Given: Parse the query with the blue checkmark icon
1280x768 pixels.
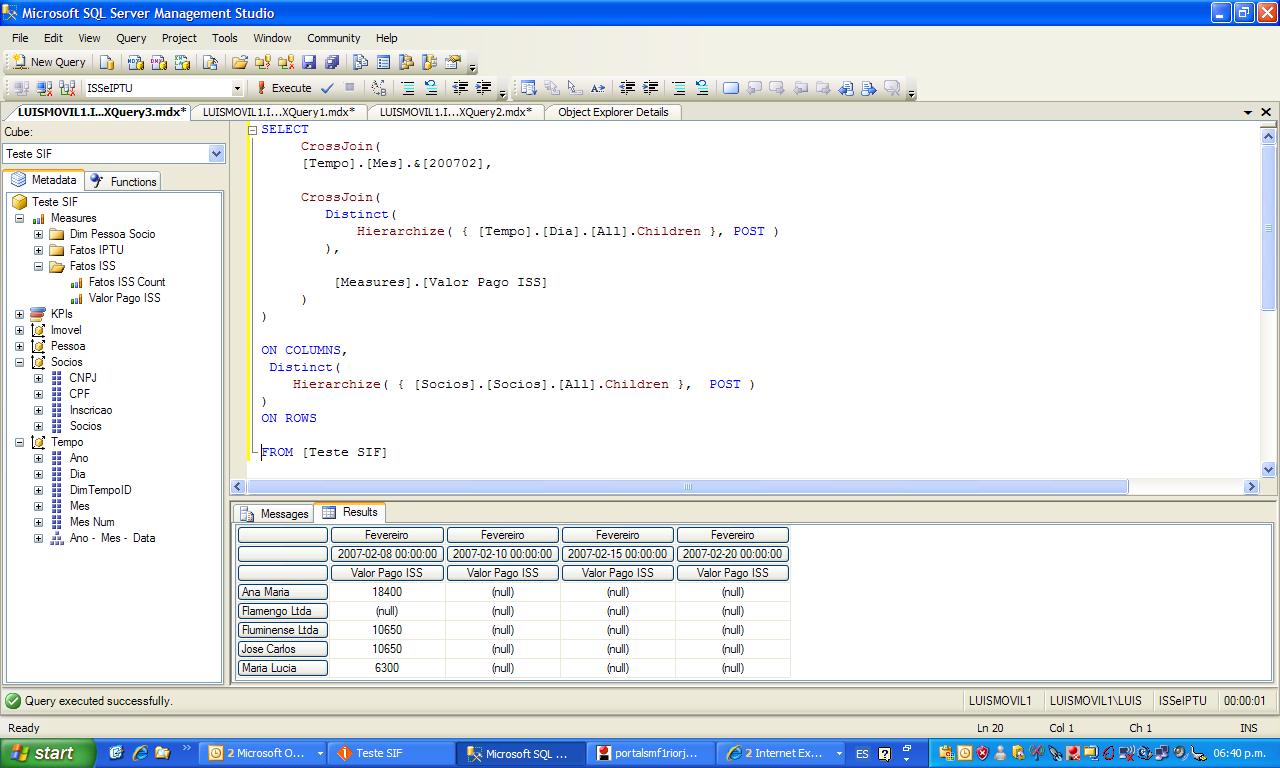Looking at the screenshot, I should [x=326, y=88].
